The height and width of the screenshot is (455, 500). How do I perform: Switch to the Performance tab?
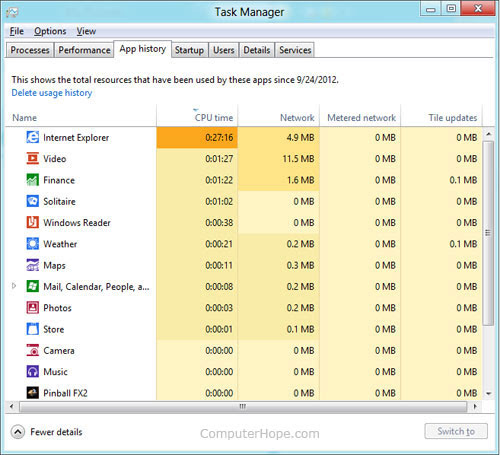click(x=84, y=50)
